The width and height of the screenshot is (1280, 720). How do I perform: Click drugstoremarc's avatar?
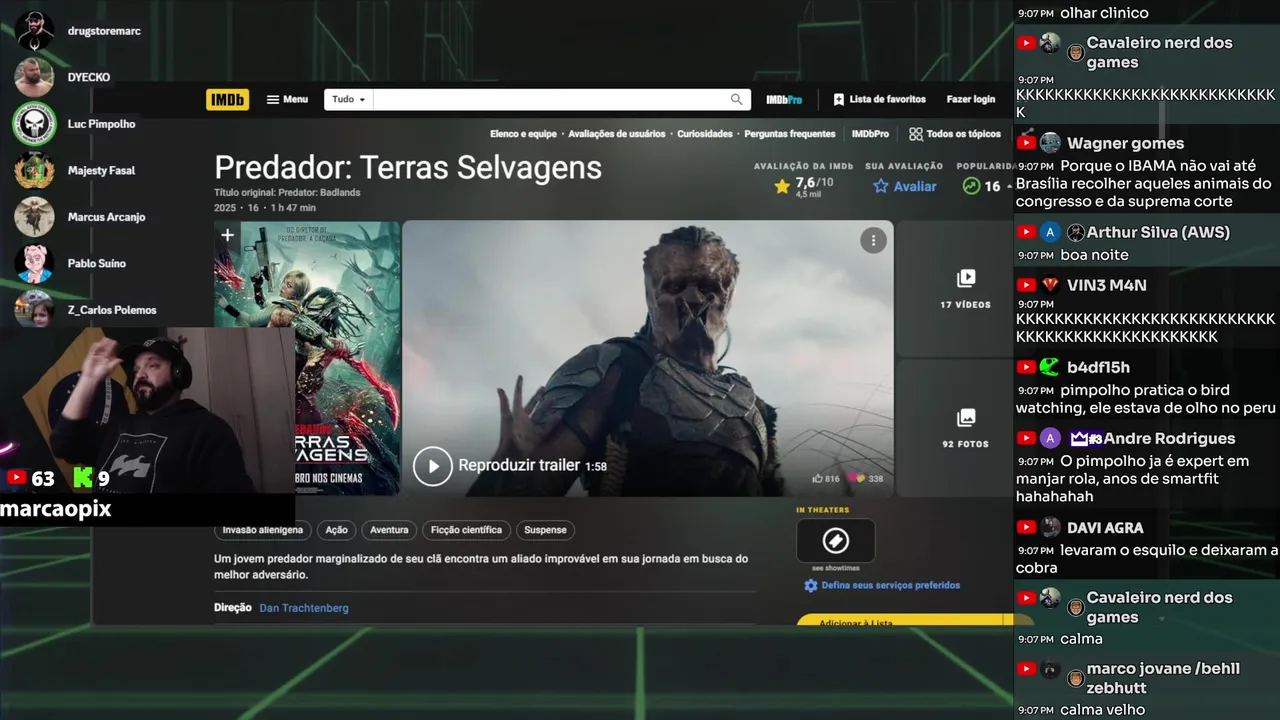34,31
